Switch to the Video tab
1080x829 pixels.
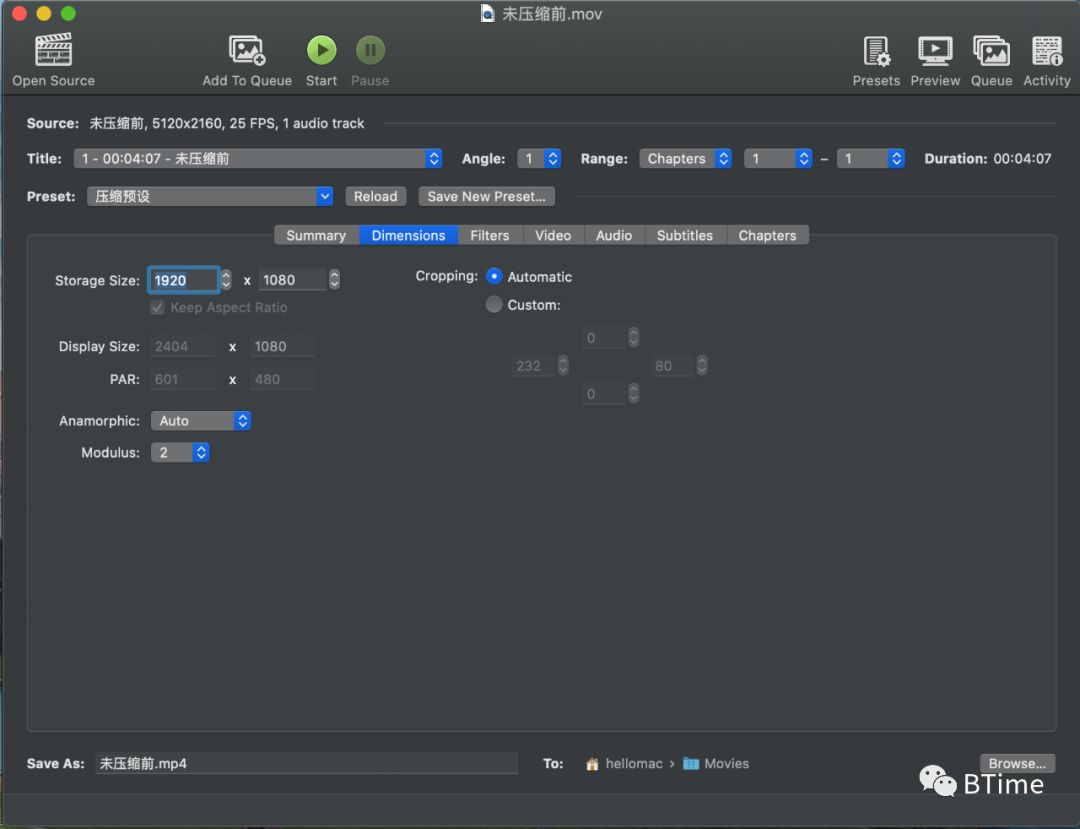[x=553, y=236]
